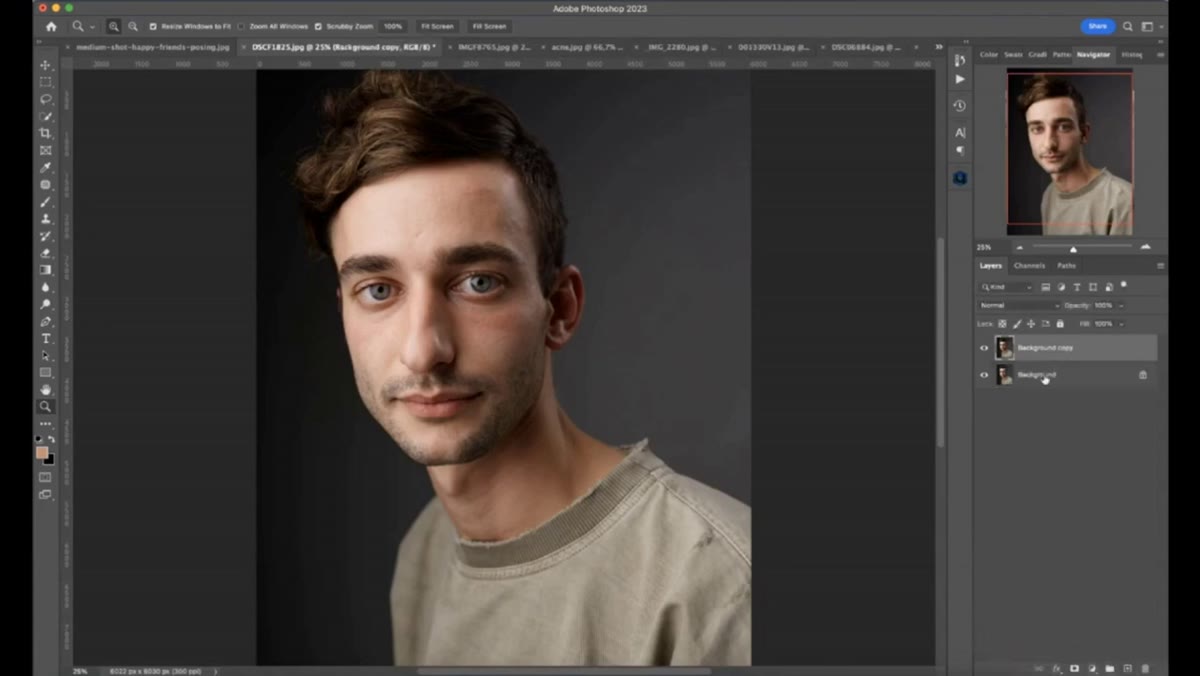Add layer mask from Layers panel bottom
Screen dimensions: 1200x676
[x=1074, y=668]
